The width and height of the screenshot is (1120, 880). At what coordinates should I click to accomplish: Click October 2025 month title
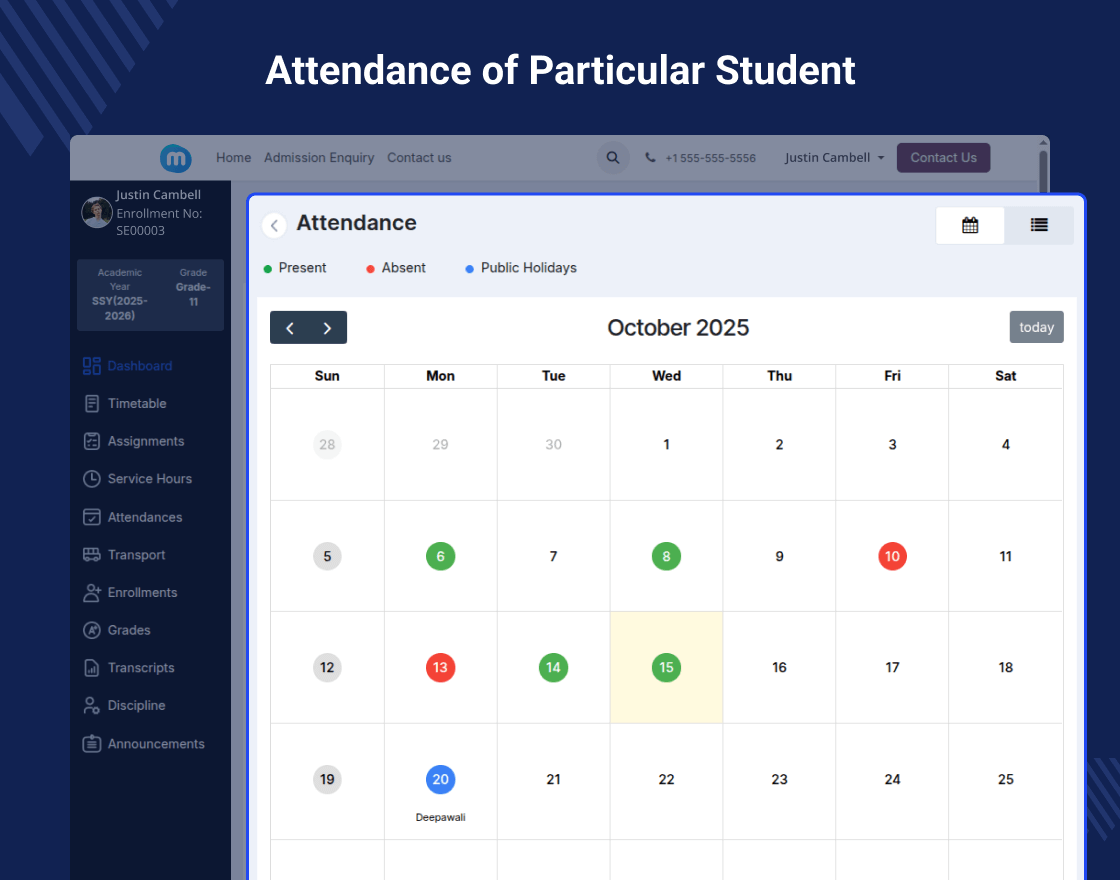678,327
